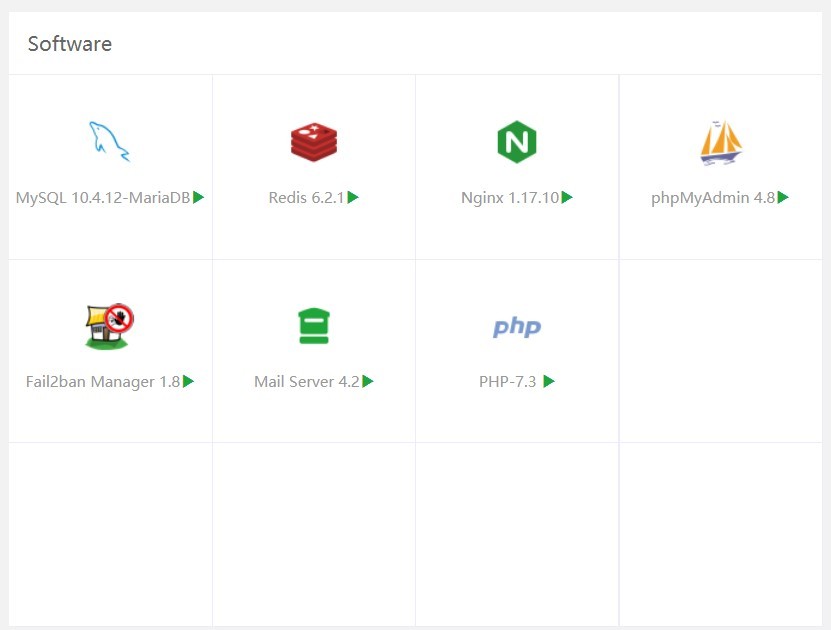Click the PHP logo icon

click(517, 327)
